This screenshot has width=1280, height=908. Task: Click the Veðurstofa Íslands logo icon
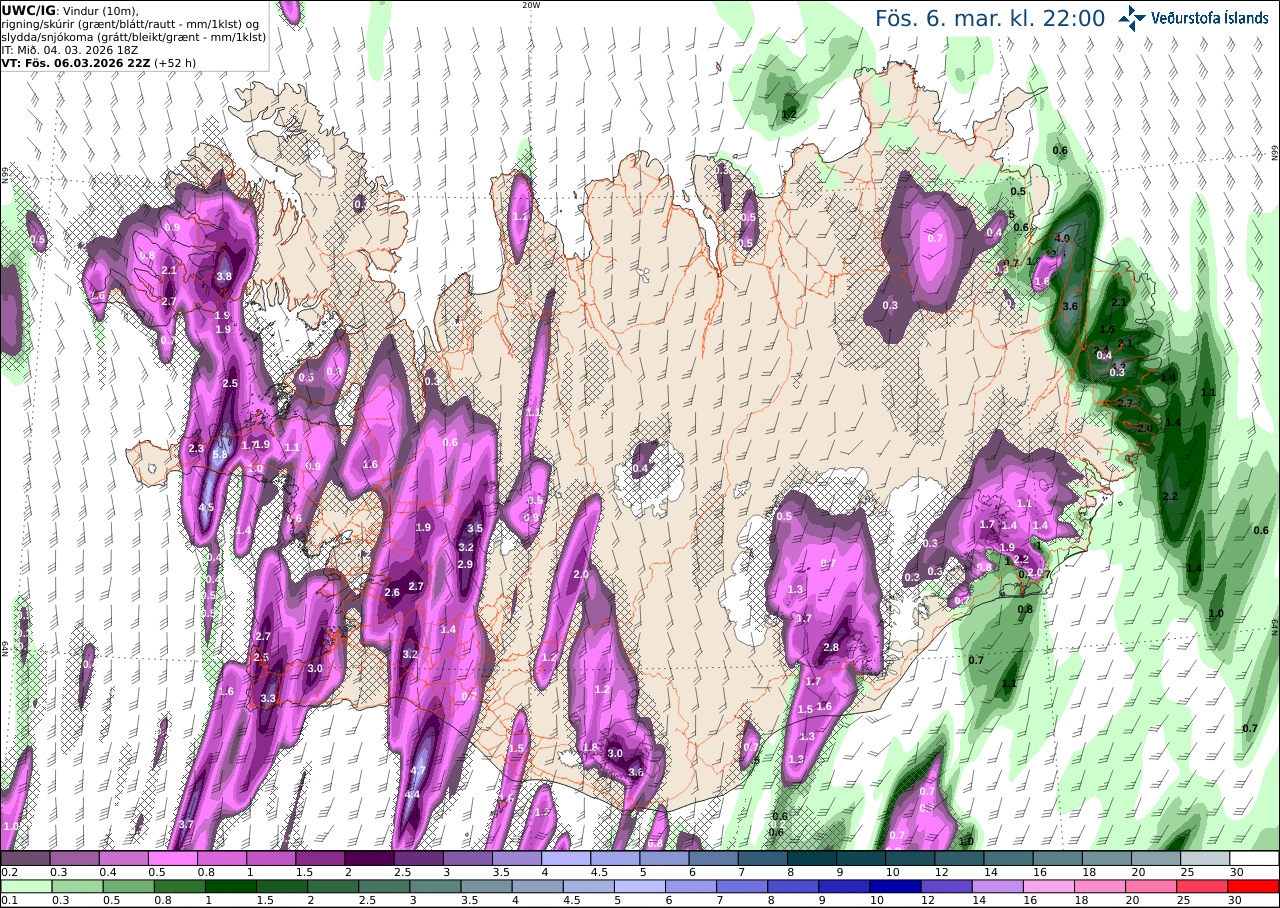tap(1132, 17)
